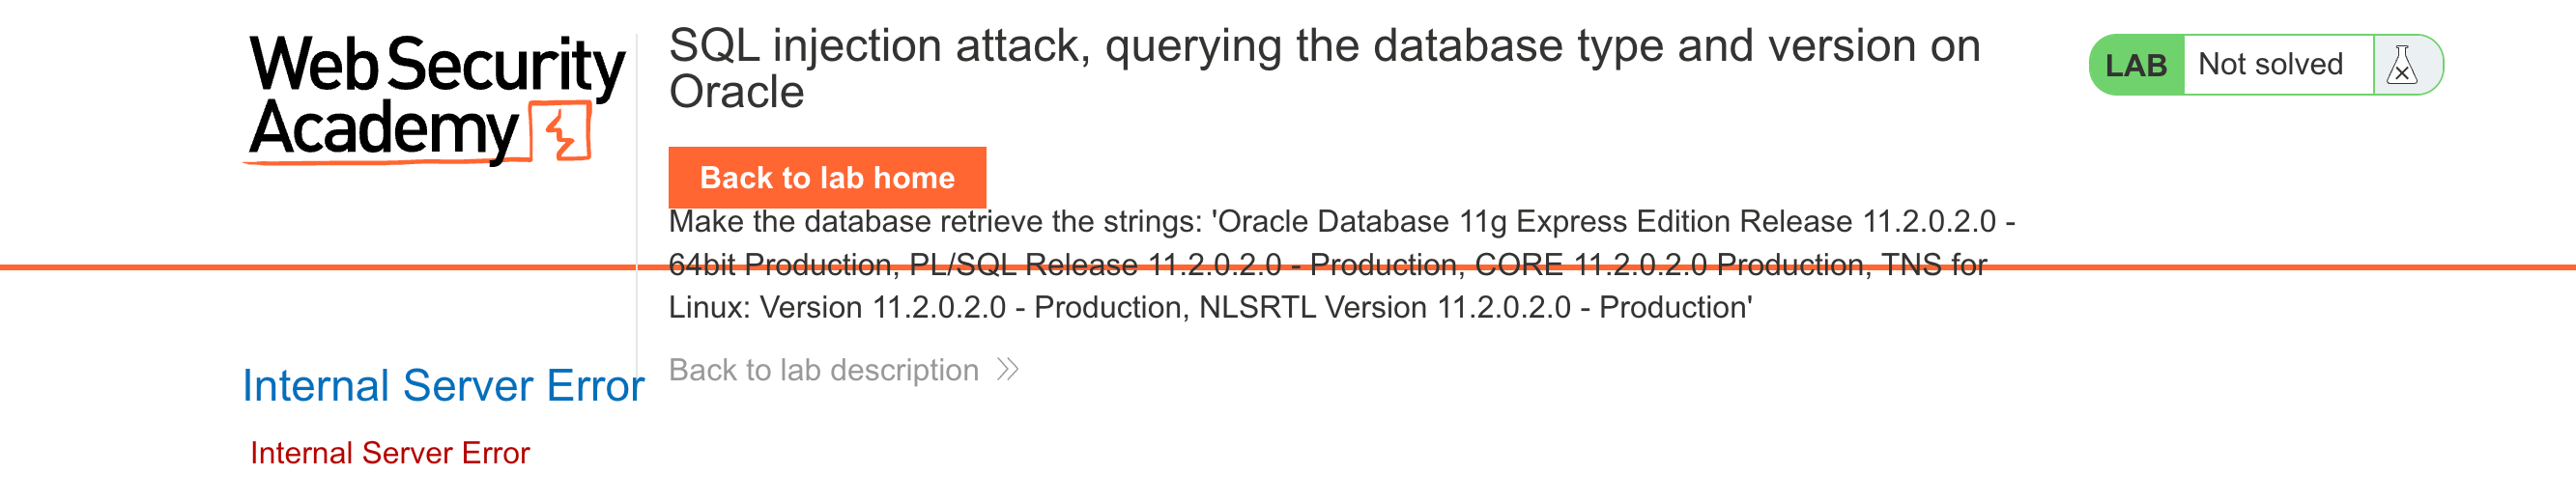Click the flask icon in lab status
This screenshot has width=2576, height=502.
click(x=2401, y=66)
